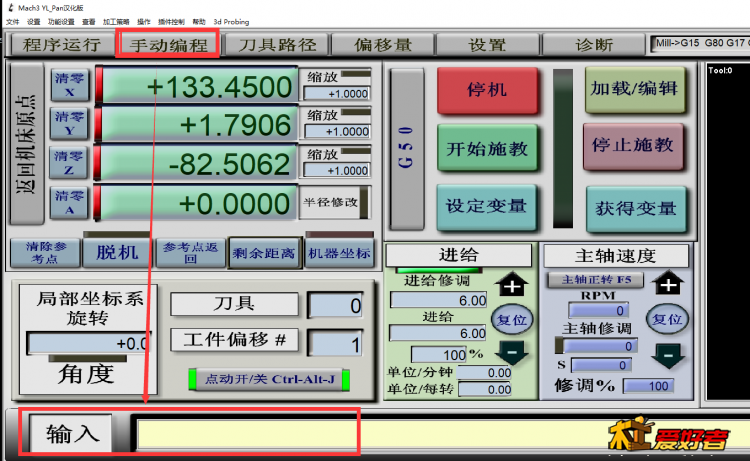750x461 pixels.
Task: Click the spindle S value field
Action: (x=601, y=365)
